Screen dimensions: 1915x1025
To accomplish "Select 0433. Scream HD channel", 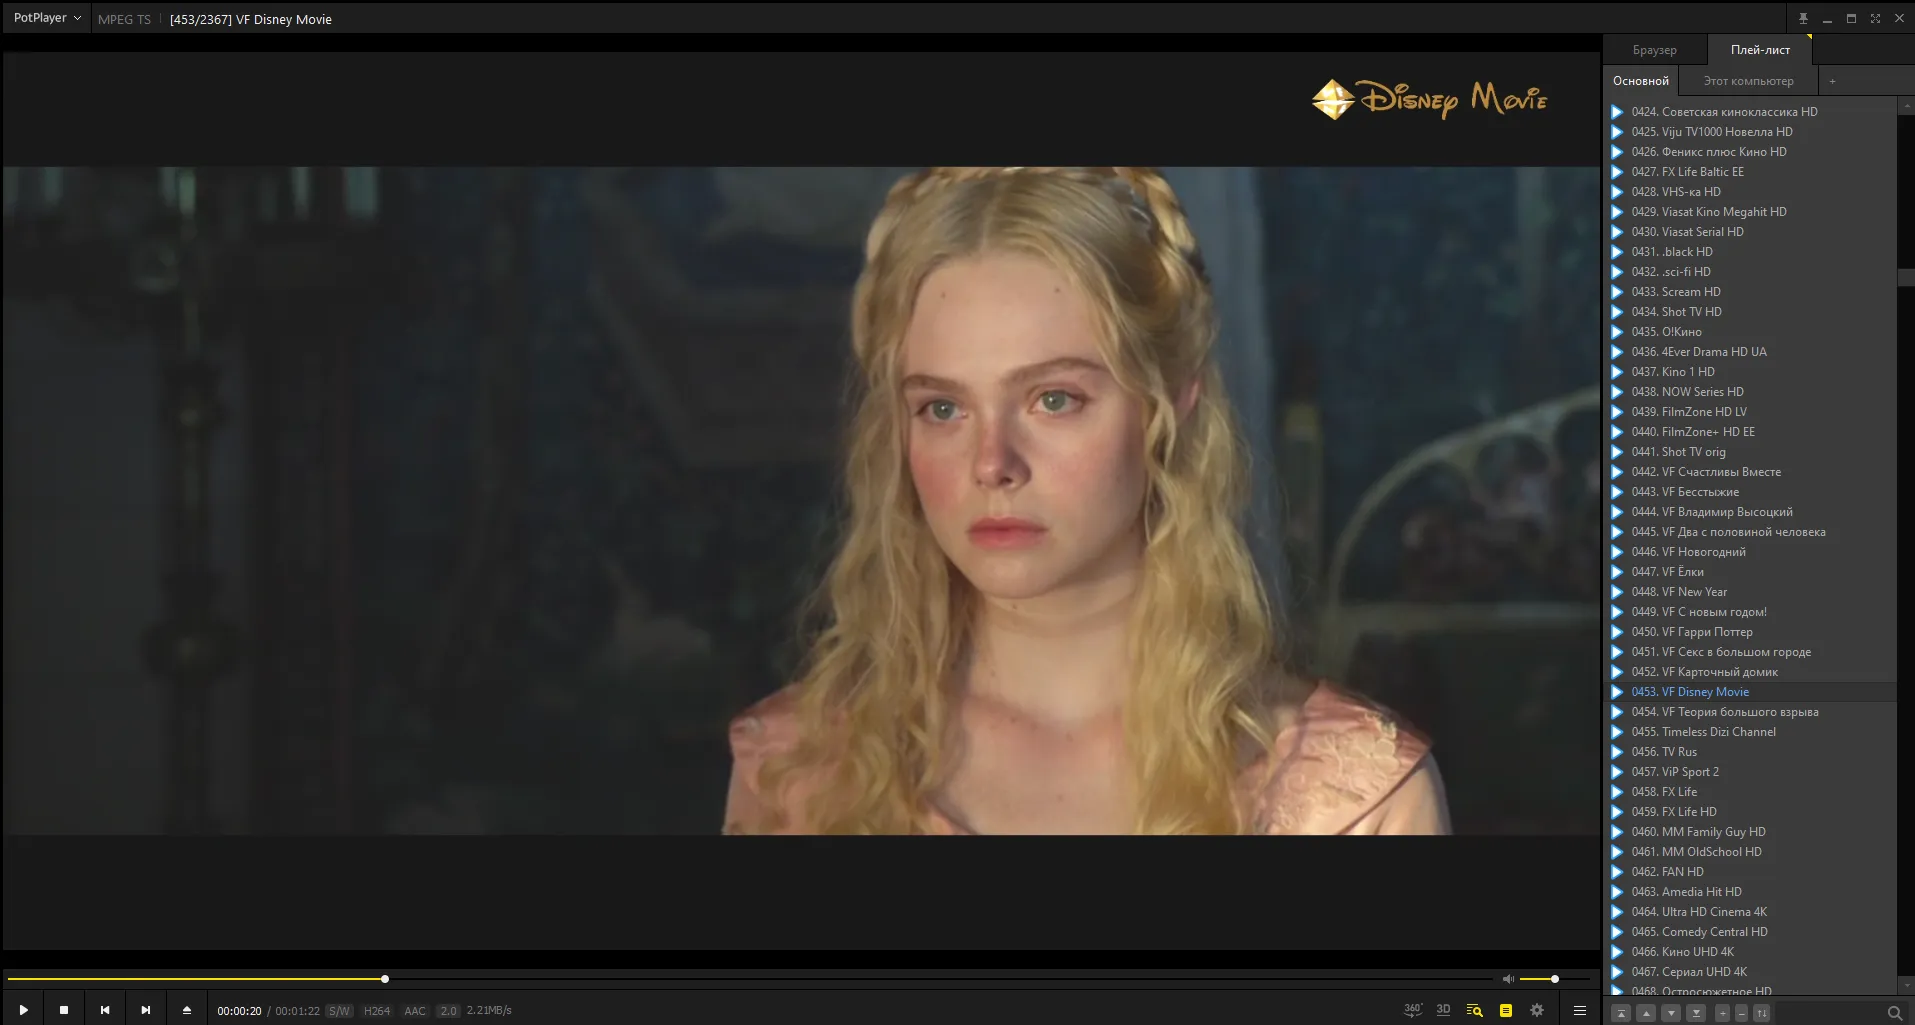I will (1751, 292).
